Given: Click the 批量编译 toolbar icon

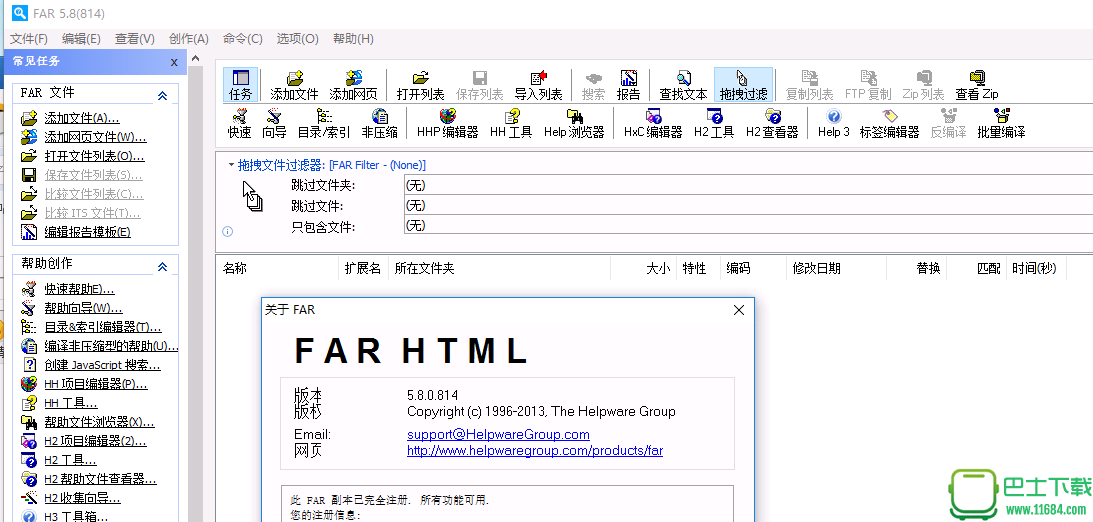Looking at the screenshot, I should pos(1001,123).
